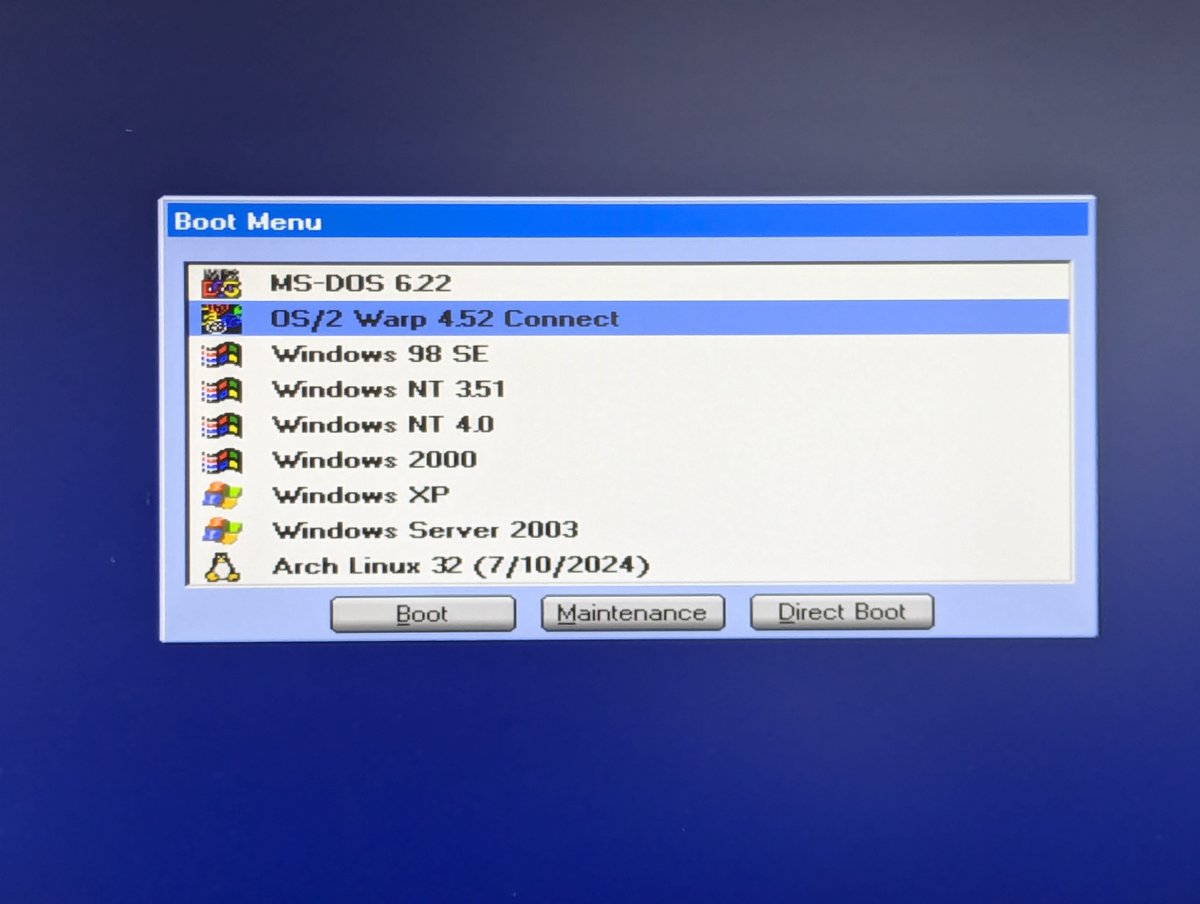Pick the Windows NT 3.51 text entry
The image size is (1200, 904).
(389, 389)
